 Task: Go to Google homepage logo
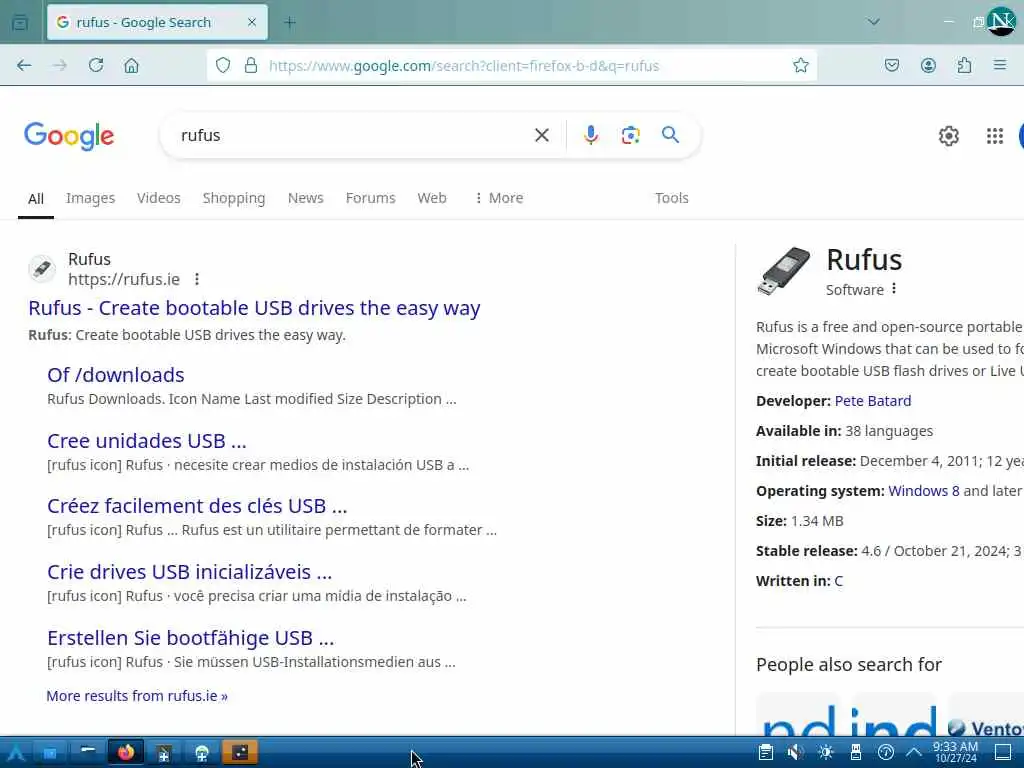[69, 136]
